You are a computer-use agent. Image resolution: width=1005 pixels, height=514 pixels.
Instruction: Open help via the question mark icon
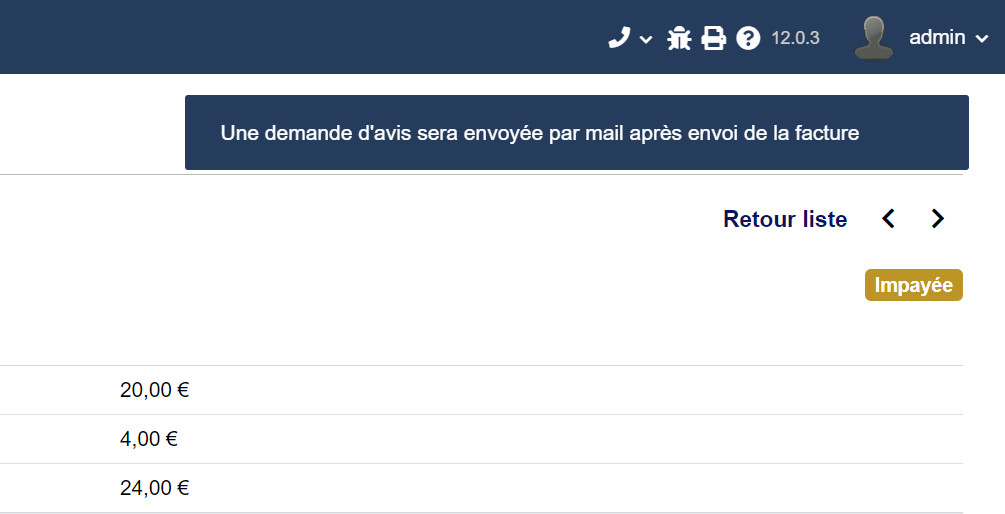(748, 38)
